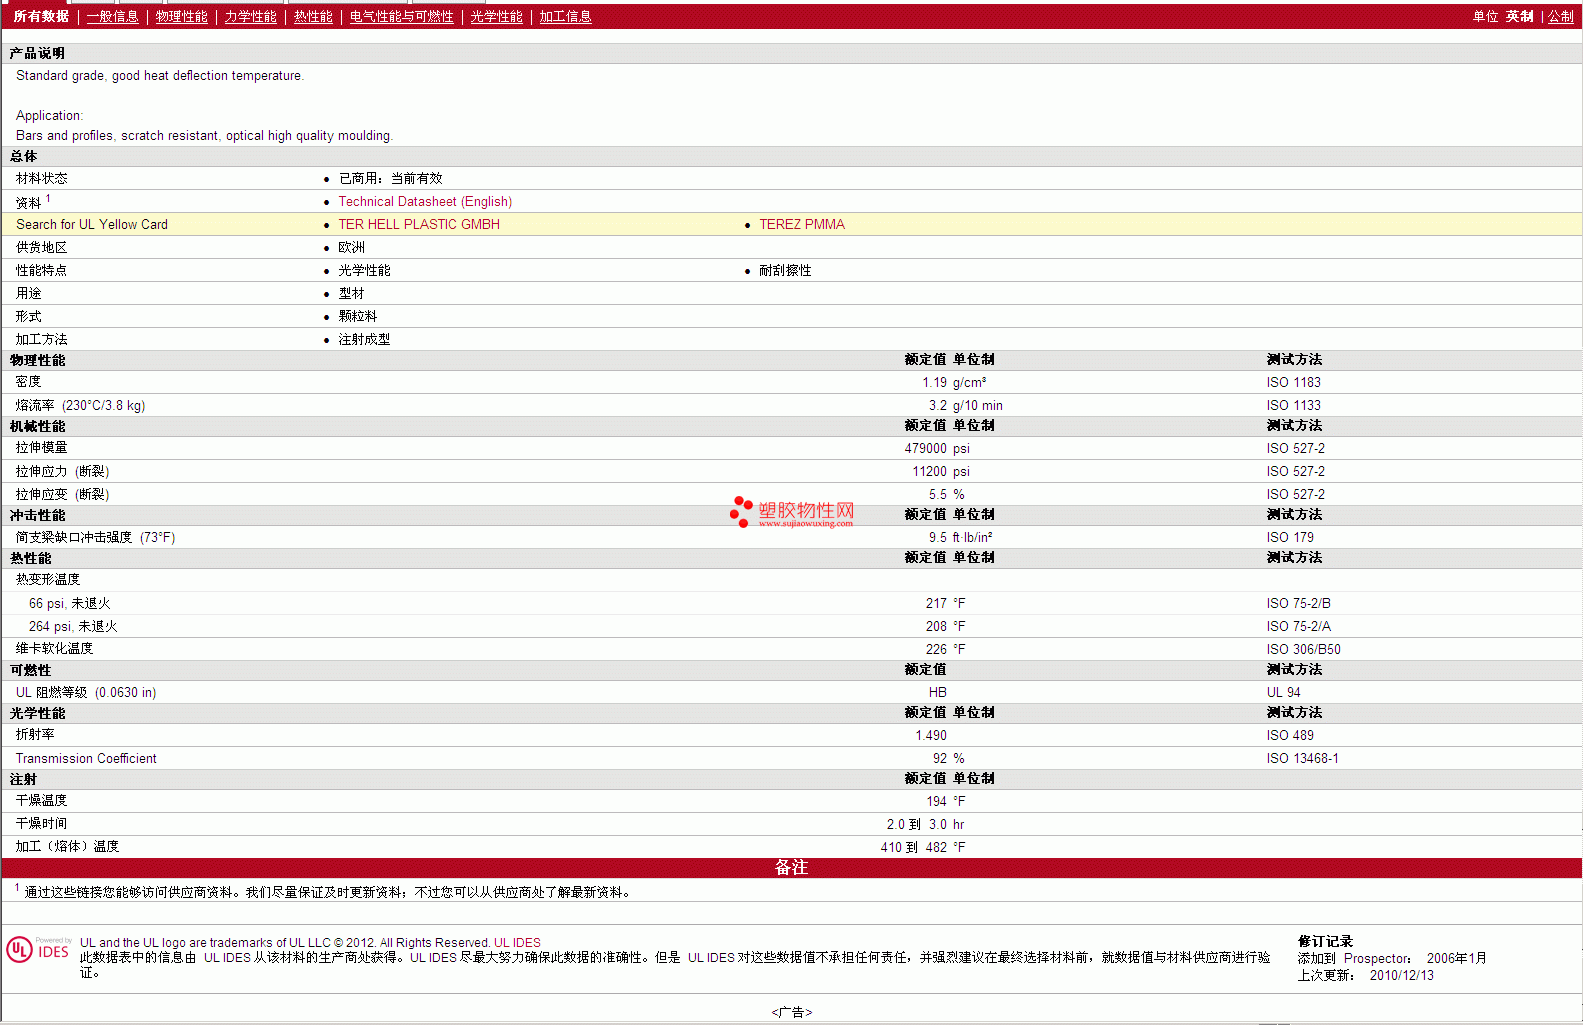Viewport: 1583px width, 1025px height.
Task: Click the 拉伸应变 value 5.5
Action: [937, 494]
